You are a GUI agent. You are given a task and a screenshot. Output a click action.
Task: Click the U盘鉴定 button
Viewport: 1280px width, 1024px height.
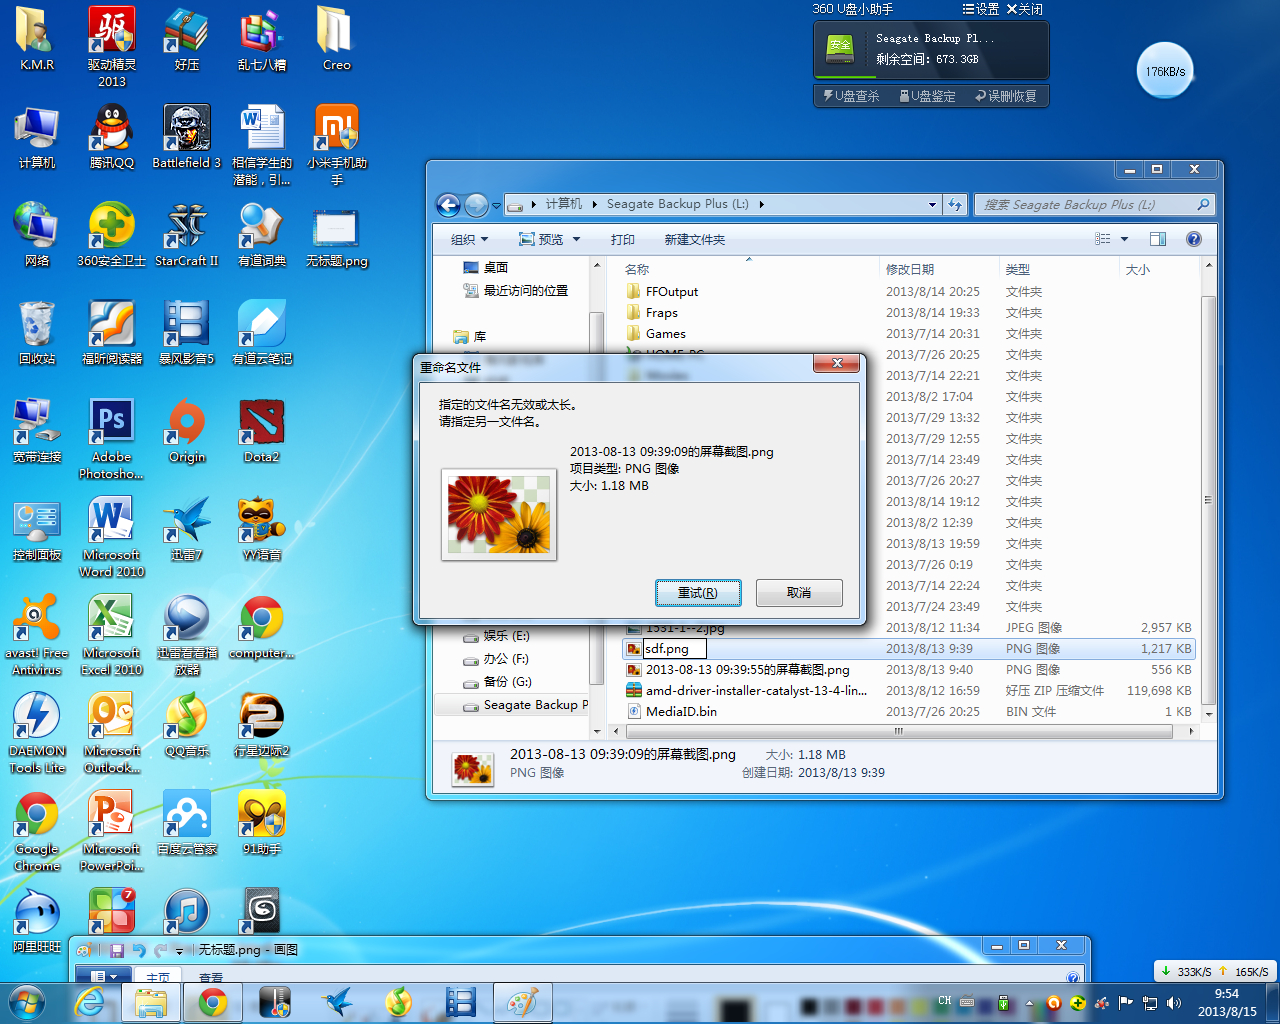tap(928, 96)
